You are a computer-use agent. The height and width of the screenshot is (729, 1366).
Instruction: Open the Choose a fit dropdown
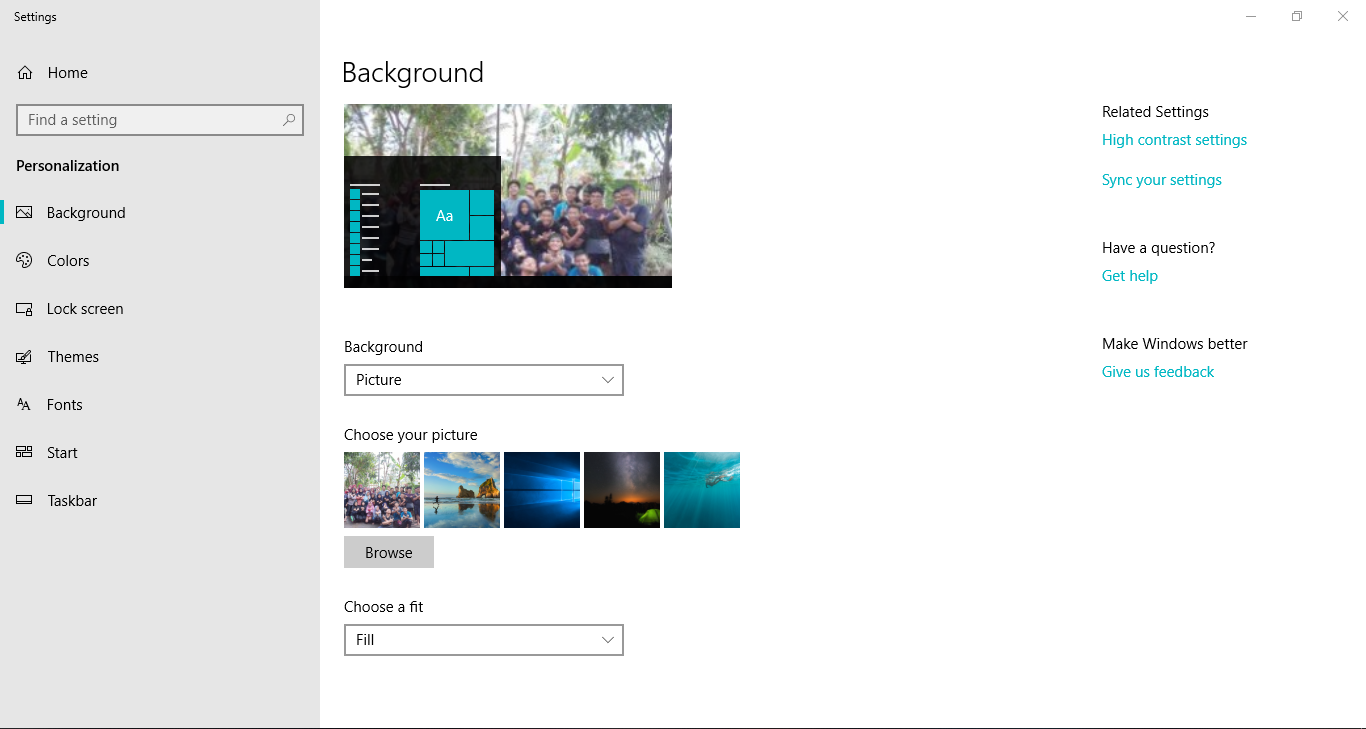(x=484, y=640)
